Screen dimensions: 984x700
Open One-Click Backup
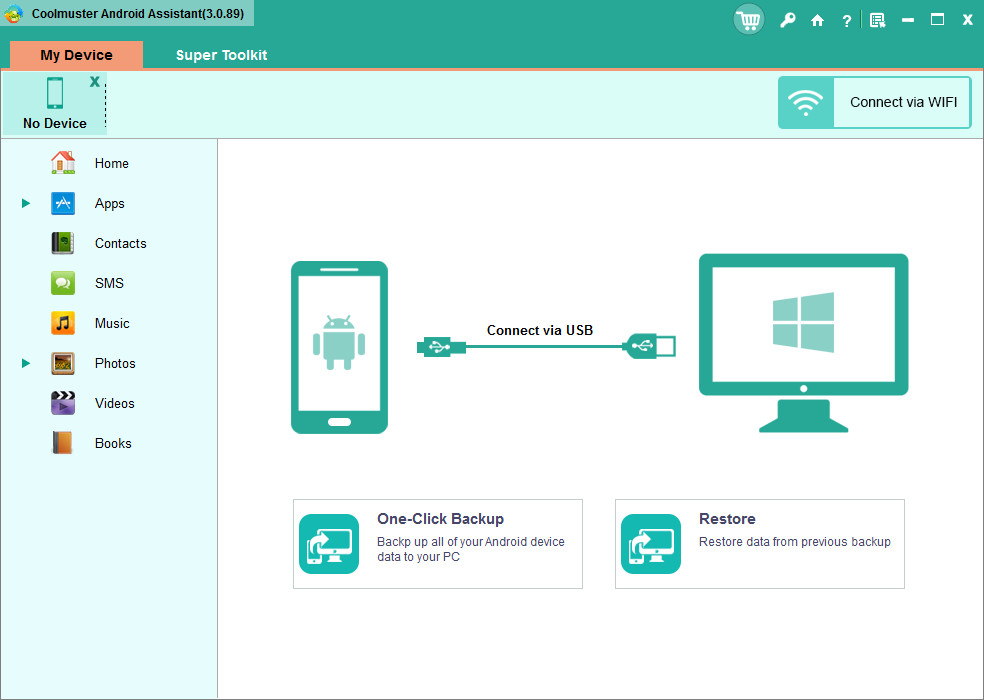tap(438, 544)
